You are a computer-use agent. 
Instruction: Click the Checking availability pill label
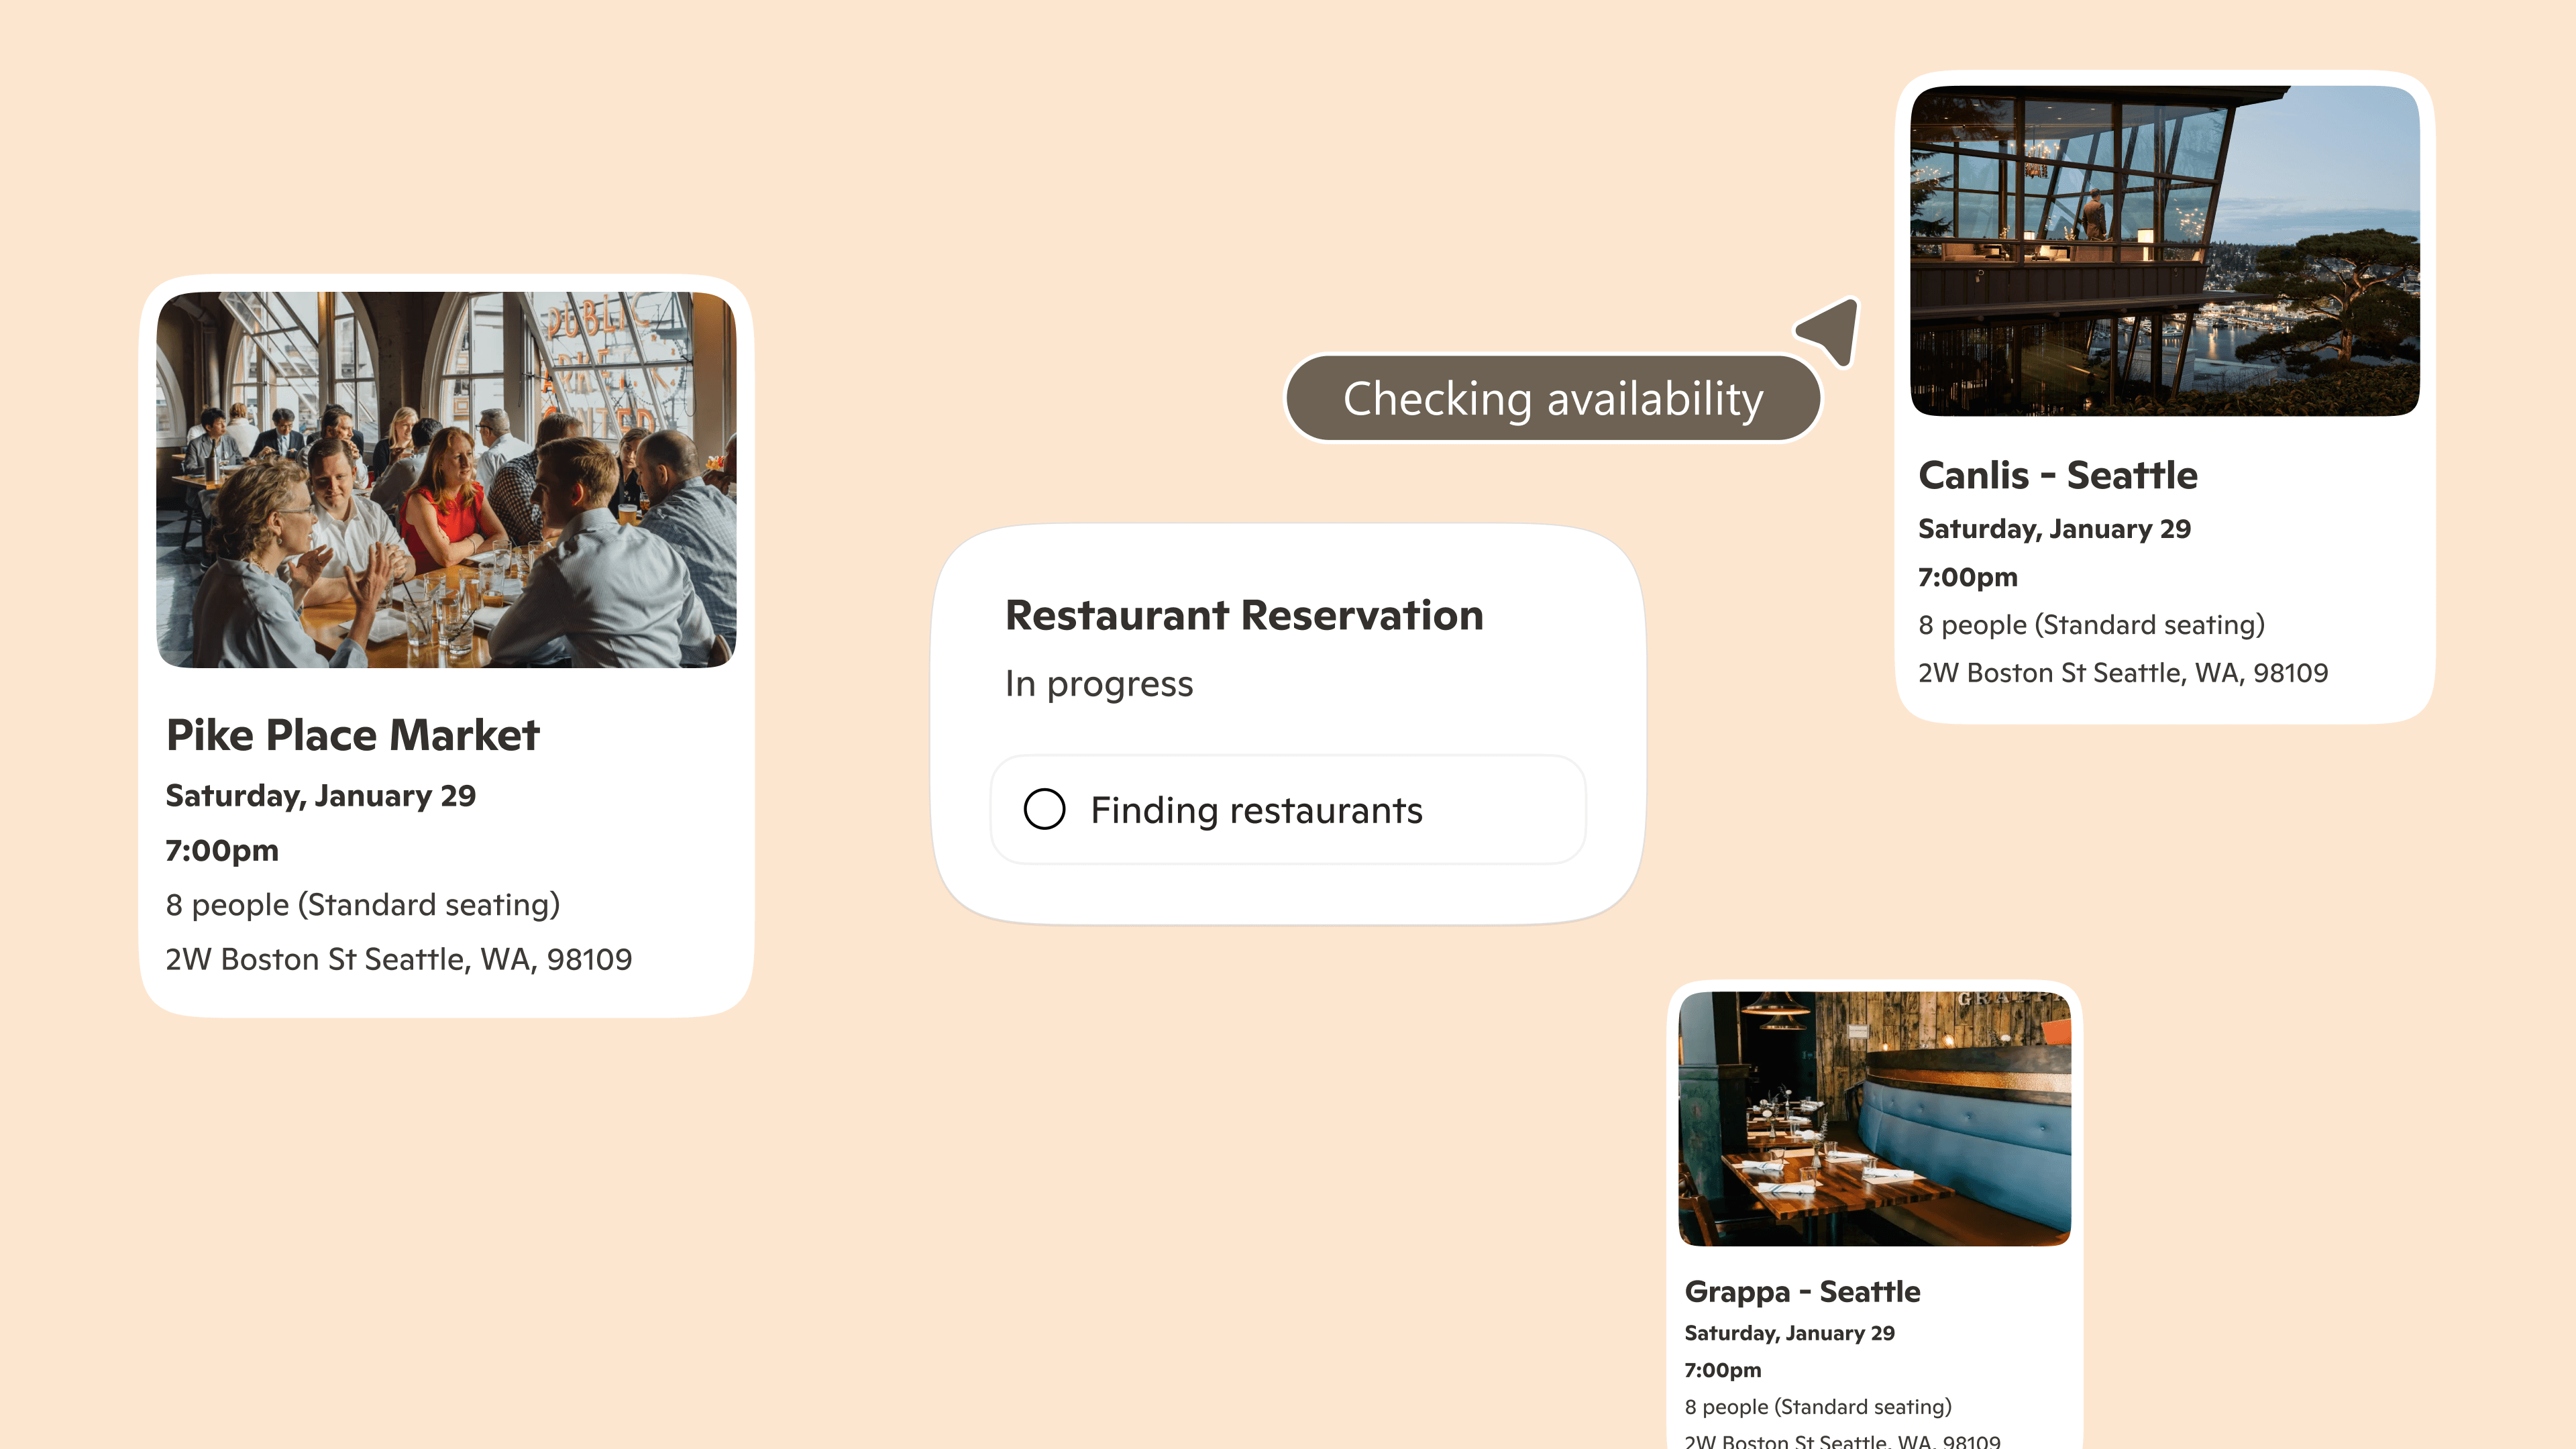(1552, 398)
